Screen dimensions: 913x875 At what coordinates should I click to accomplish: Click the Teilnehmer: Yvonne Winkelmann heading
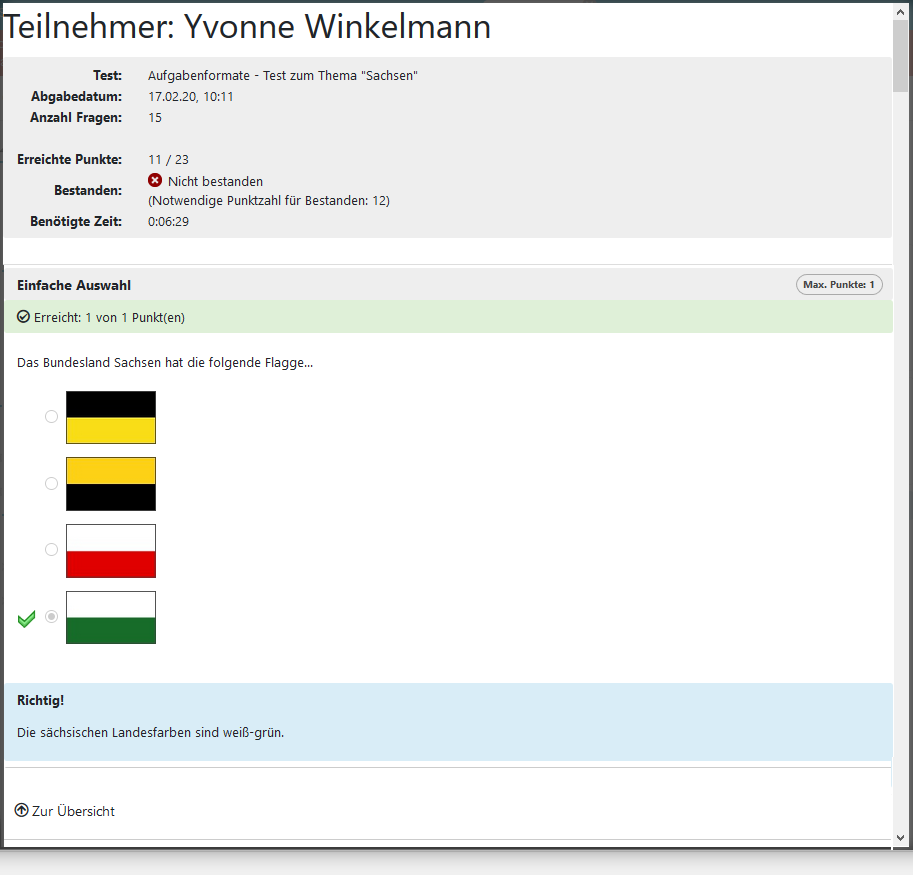point(248,27)
